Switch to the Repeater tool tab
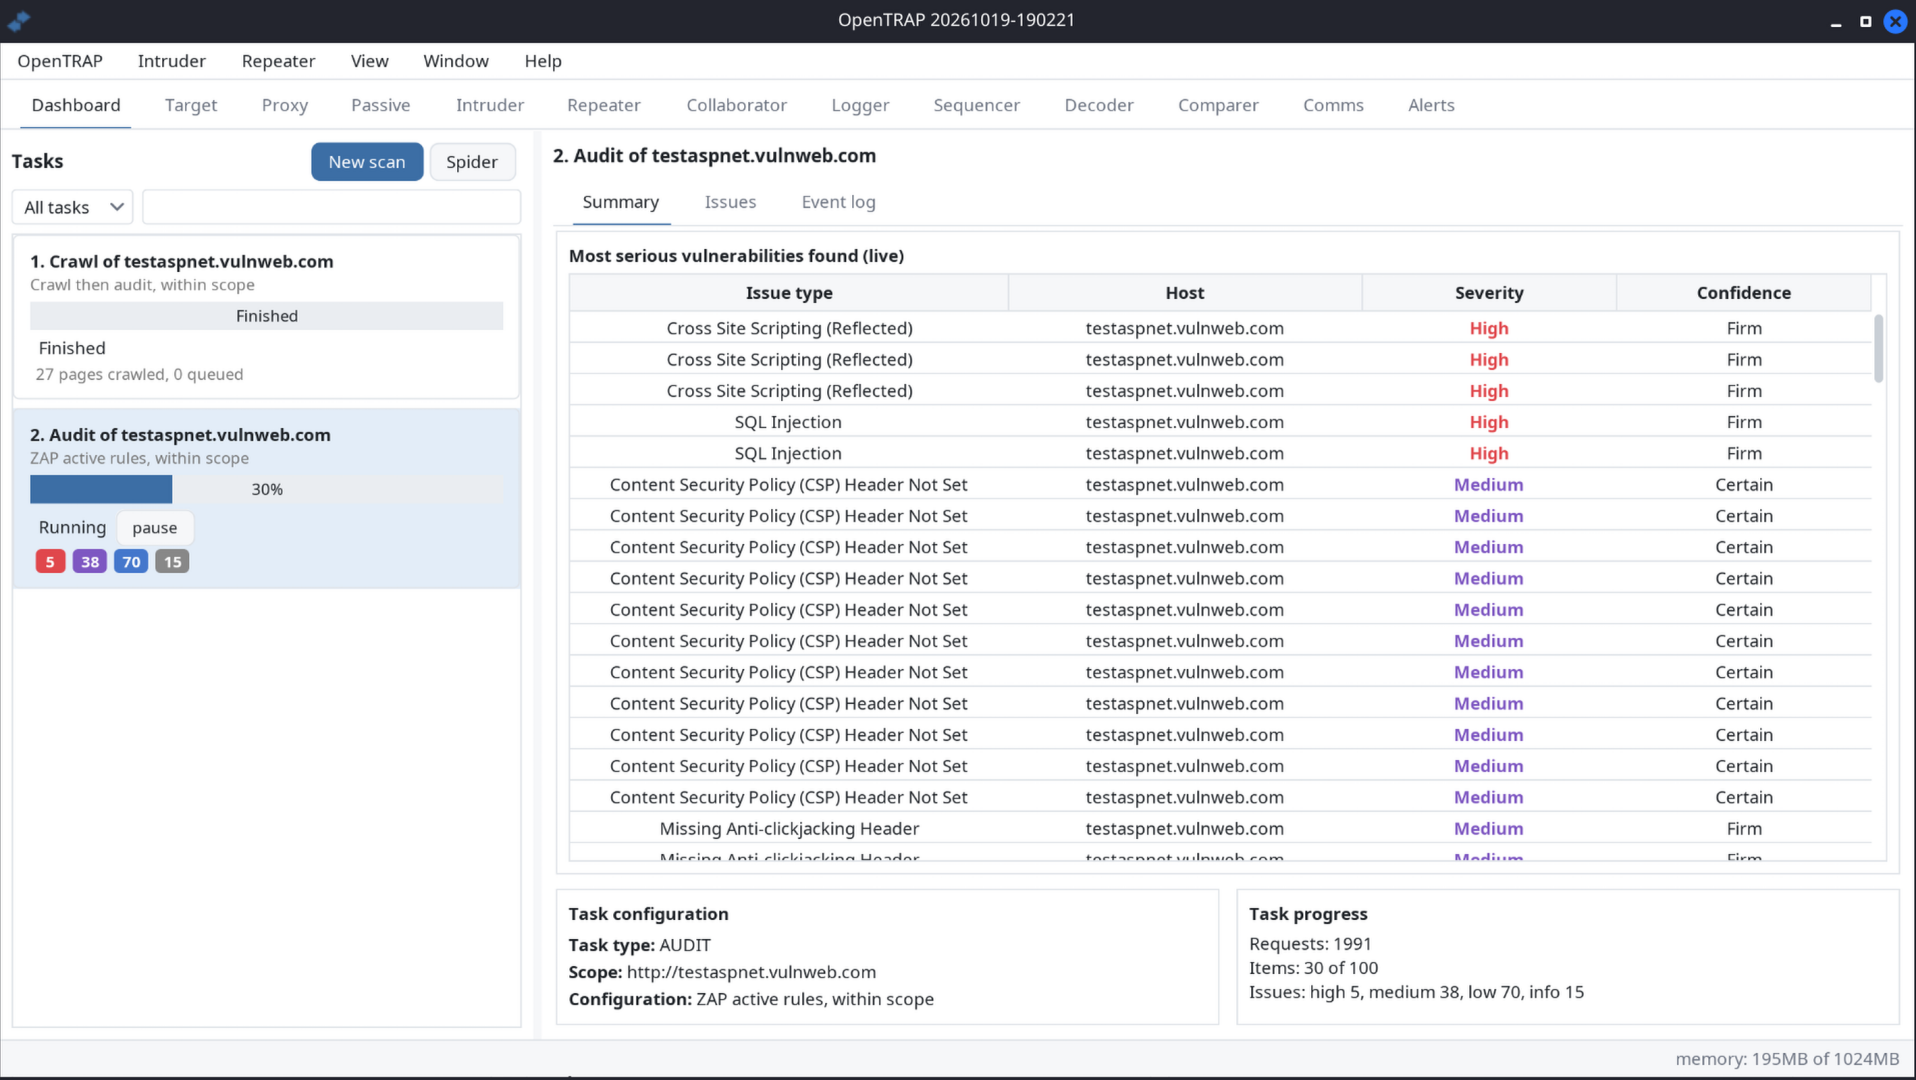This screenshot has width=1916, height=1080. pos(604,105)
